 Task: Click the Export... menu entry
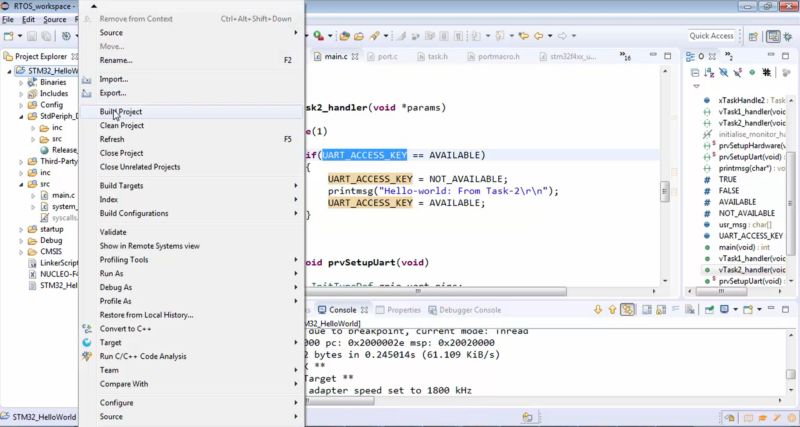[x=113, y=93]
